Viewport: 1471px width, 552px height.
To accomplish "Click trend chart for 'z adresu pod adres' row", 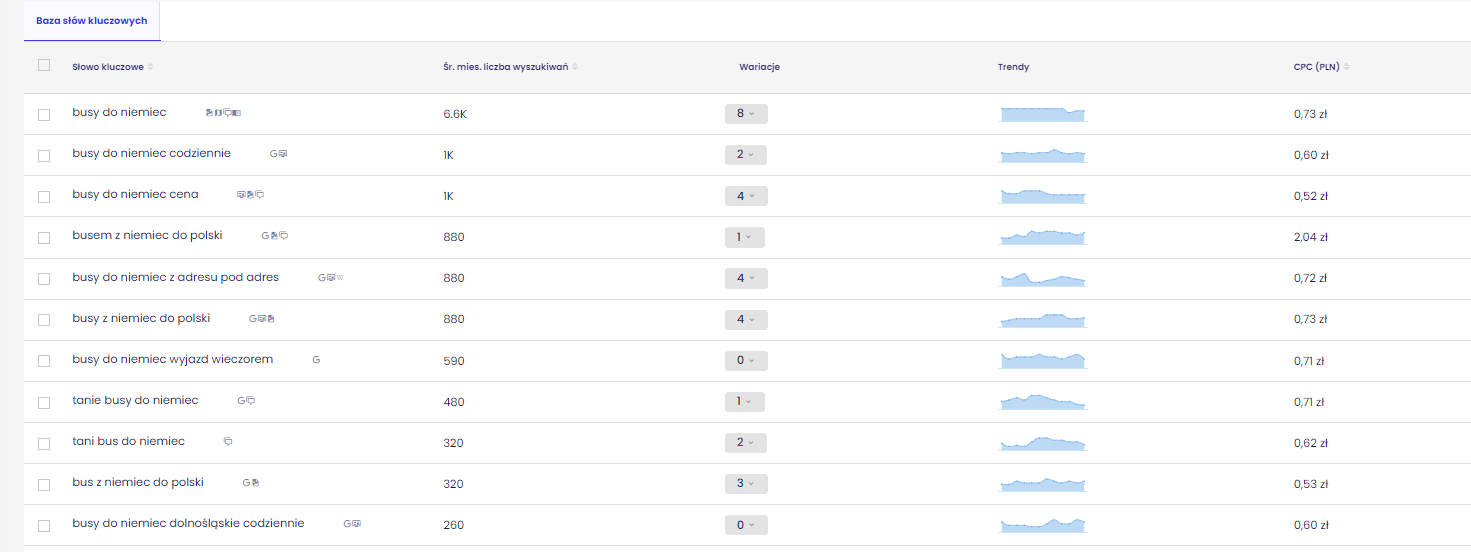I will 1043,279.
